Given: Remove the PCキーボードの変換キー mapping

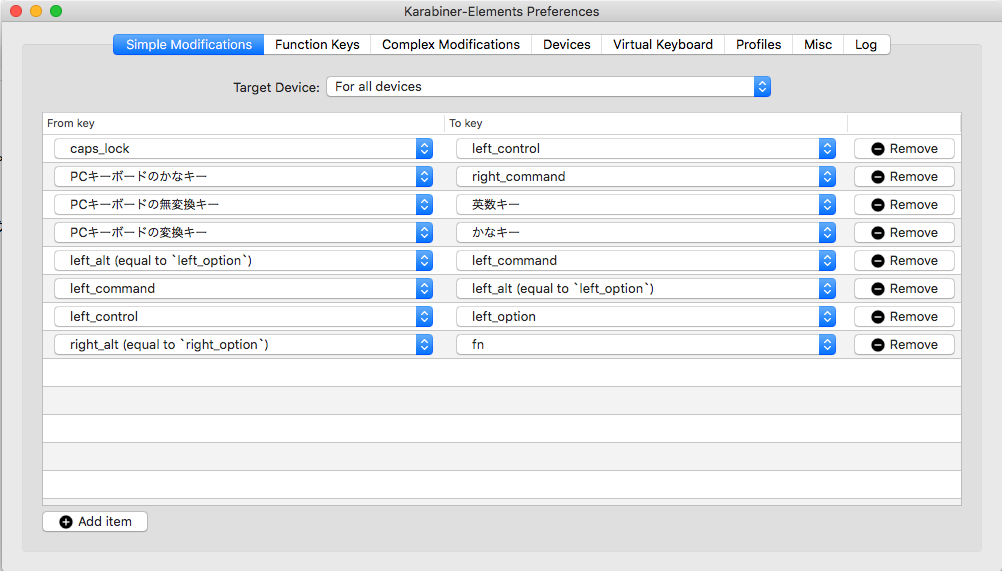Looking at the screenshot, I should point(904,233).
